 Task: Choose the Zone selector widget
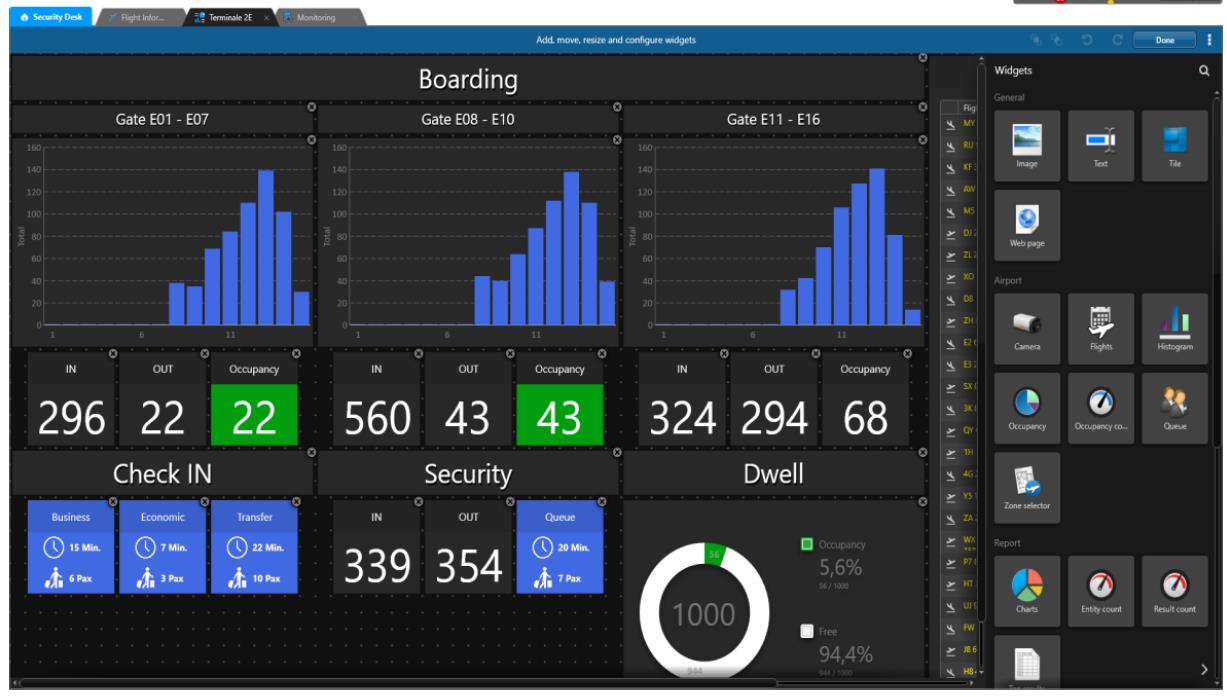click(x=1028, y=487)
